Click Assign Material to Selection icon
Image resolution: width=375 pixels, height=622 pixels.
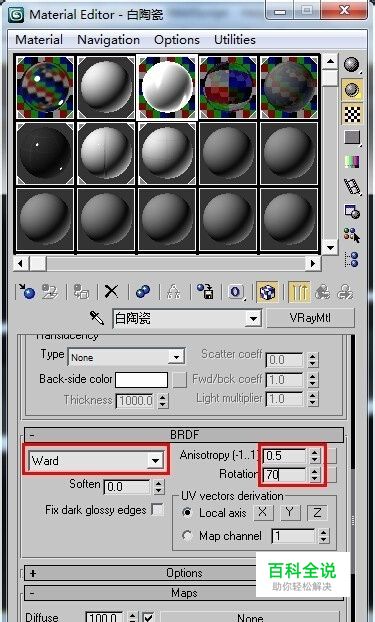point(81,292)
